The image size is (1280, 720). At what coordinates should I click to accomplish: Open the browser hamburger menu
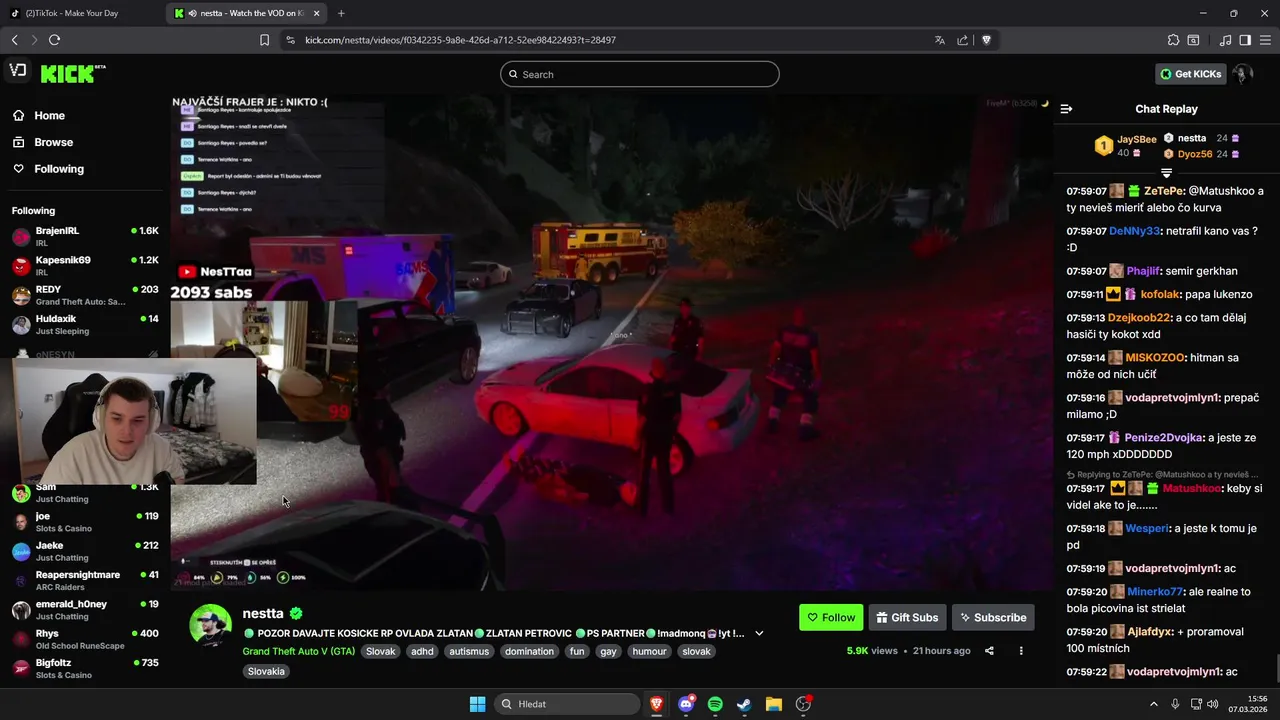coord(1265,40)
